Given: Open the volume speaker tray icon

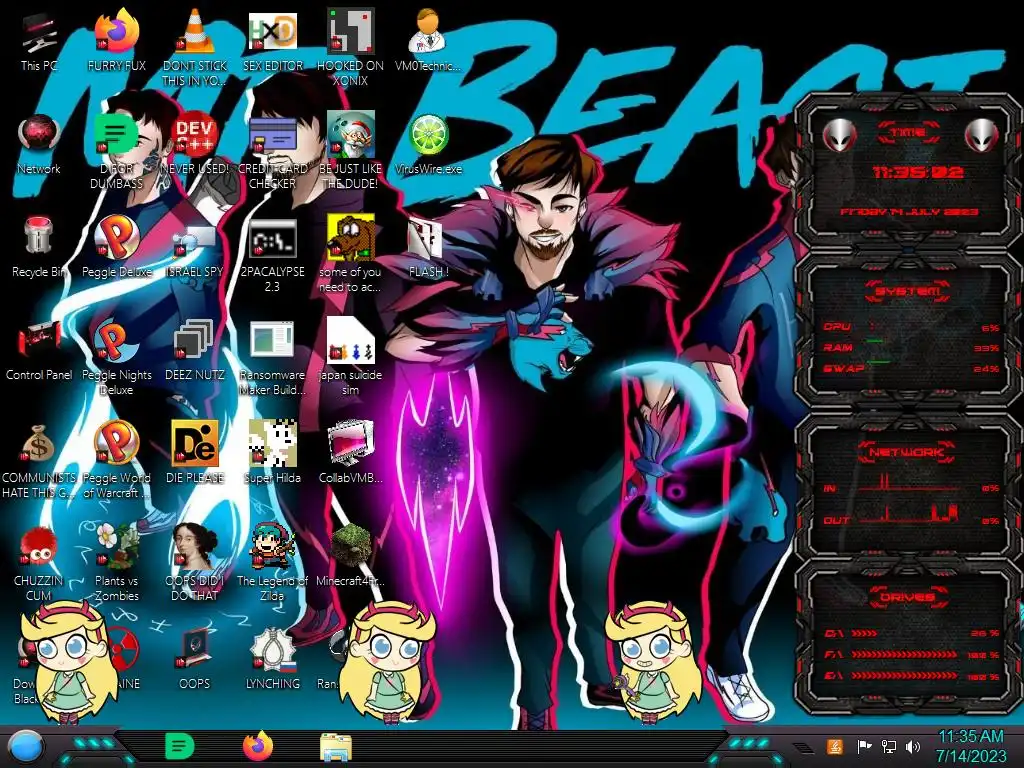Looking at the screenshot, I should [913, 746].
